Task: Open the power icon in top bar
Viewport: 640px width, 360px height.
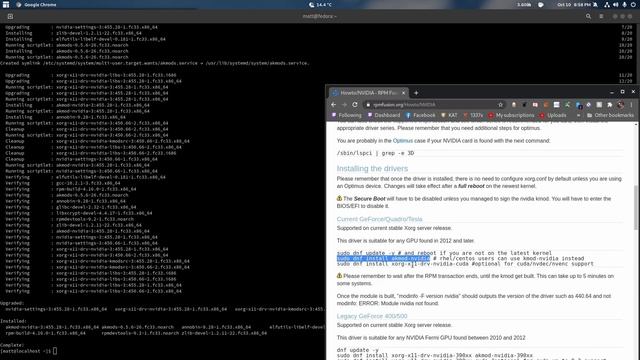Action: (633, 4)
